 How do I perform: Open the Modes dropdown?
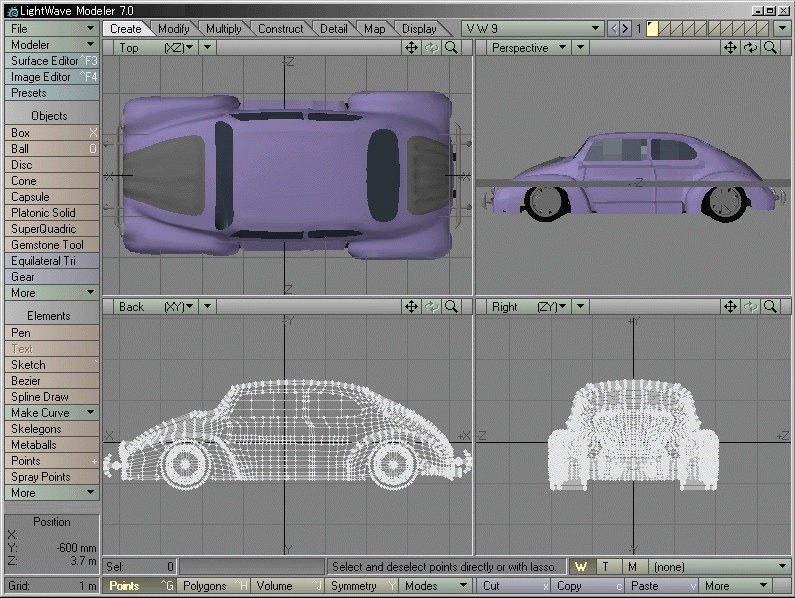pyautogui.click(x=436, y=586)
